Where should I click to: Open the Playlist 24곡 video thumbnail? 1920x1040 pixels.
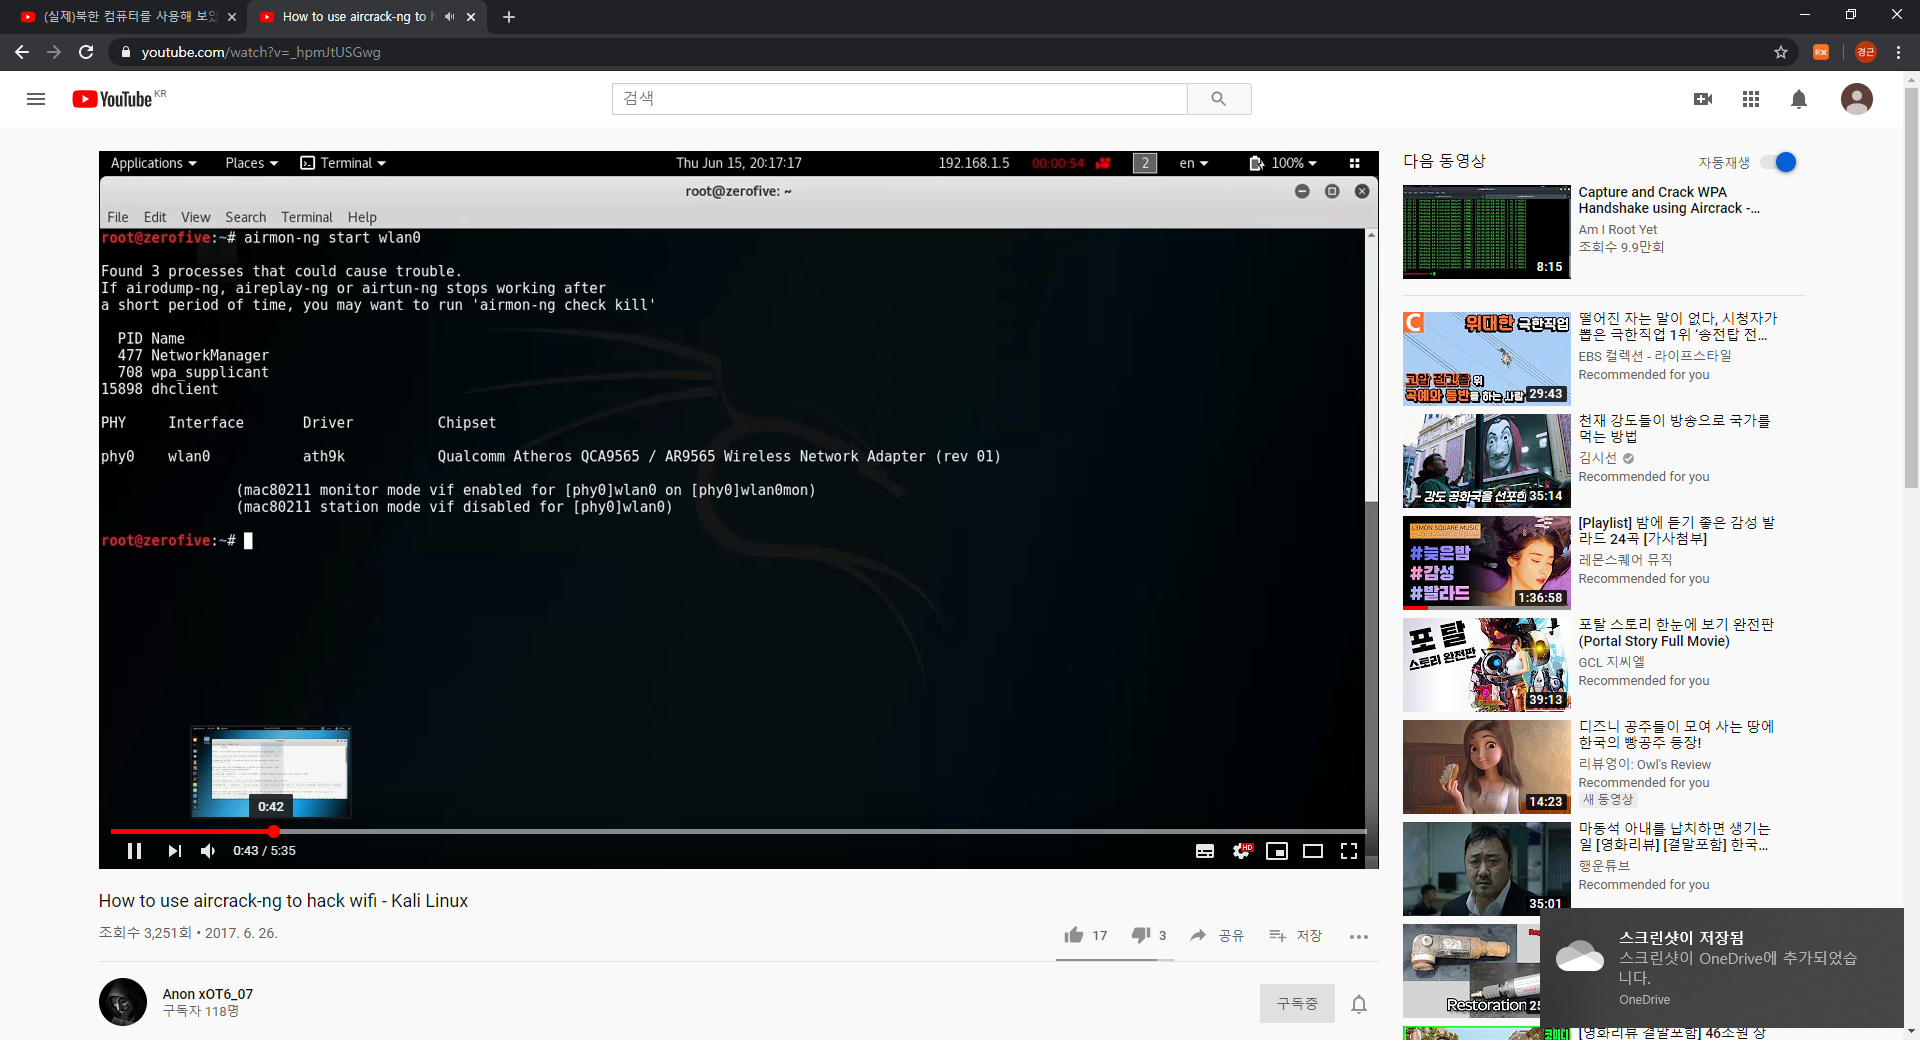pos(1486,563)
